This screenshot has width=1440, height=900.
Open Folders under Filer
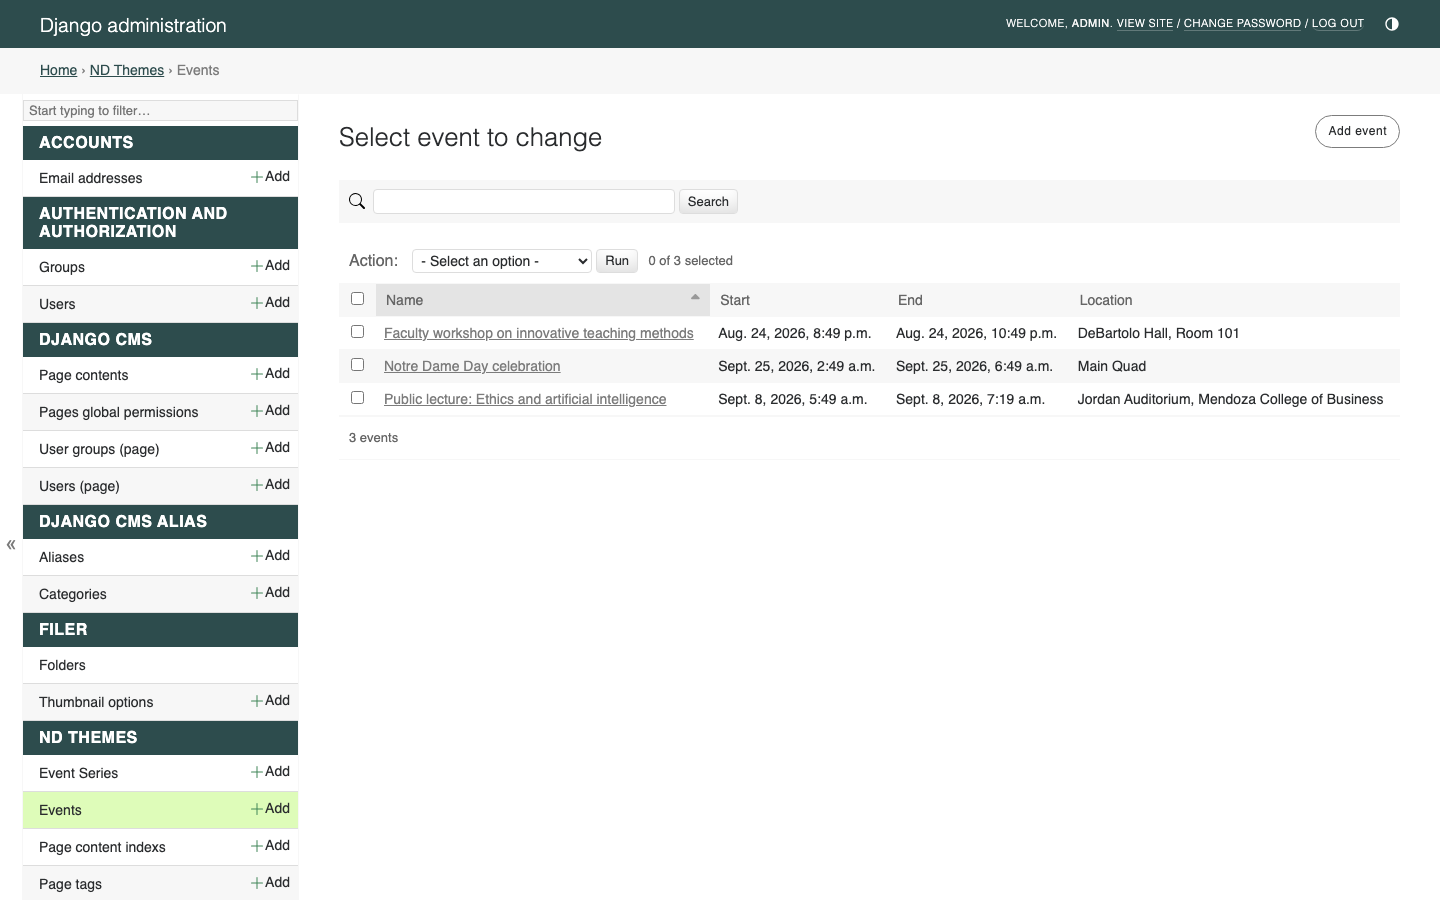point(62,665)
